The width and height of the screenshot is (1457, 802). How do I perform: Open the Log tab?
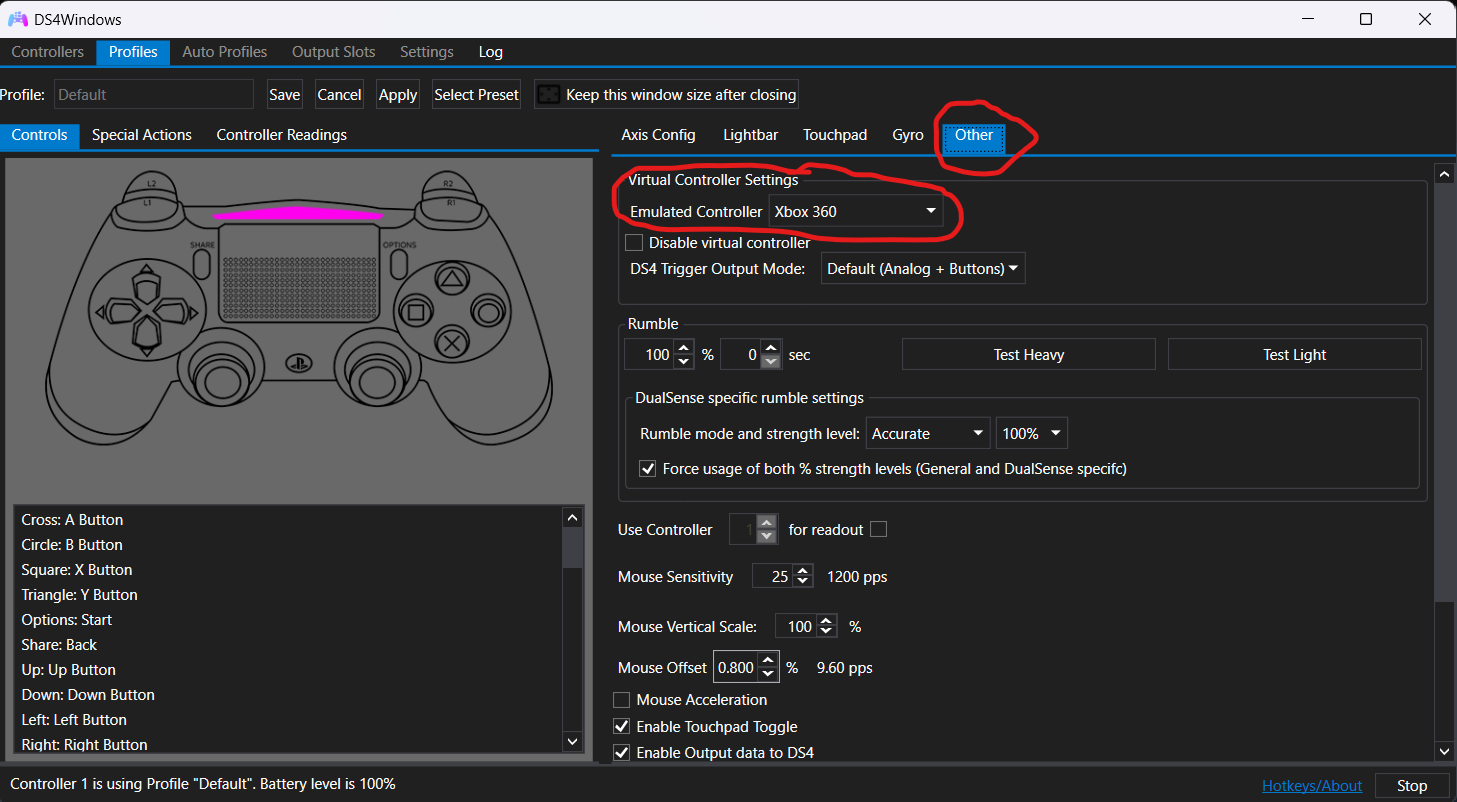click(x=491, y=52)
